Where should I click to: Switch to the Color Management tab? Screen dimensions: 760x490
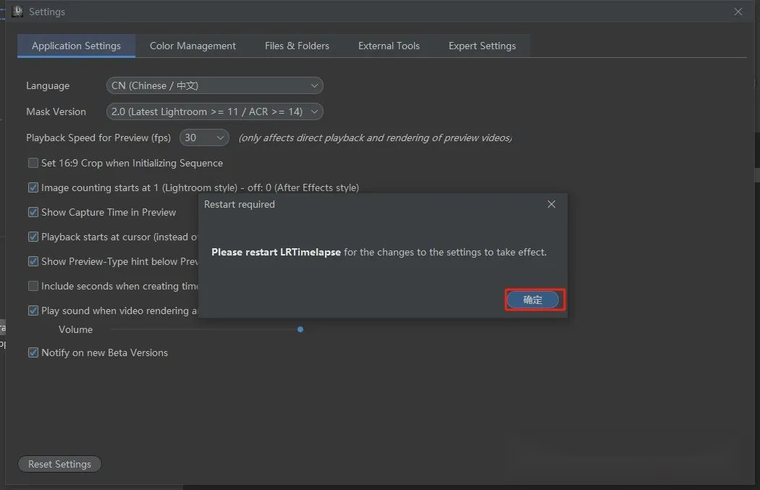point(193,46)
